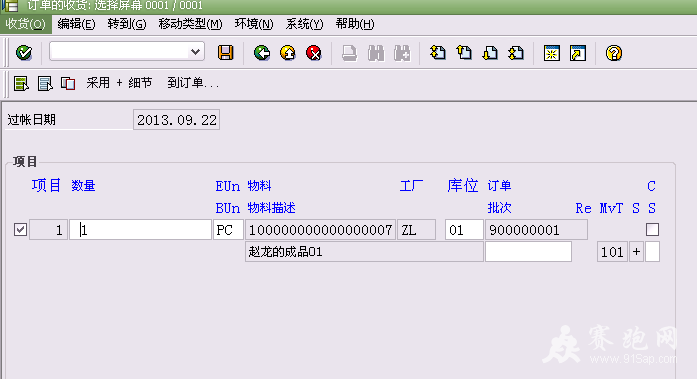Screen dimensions: 697x379
Task: Click the MvT column header
Action: [x=611, y=207]
